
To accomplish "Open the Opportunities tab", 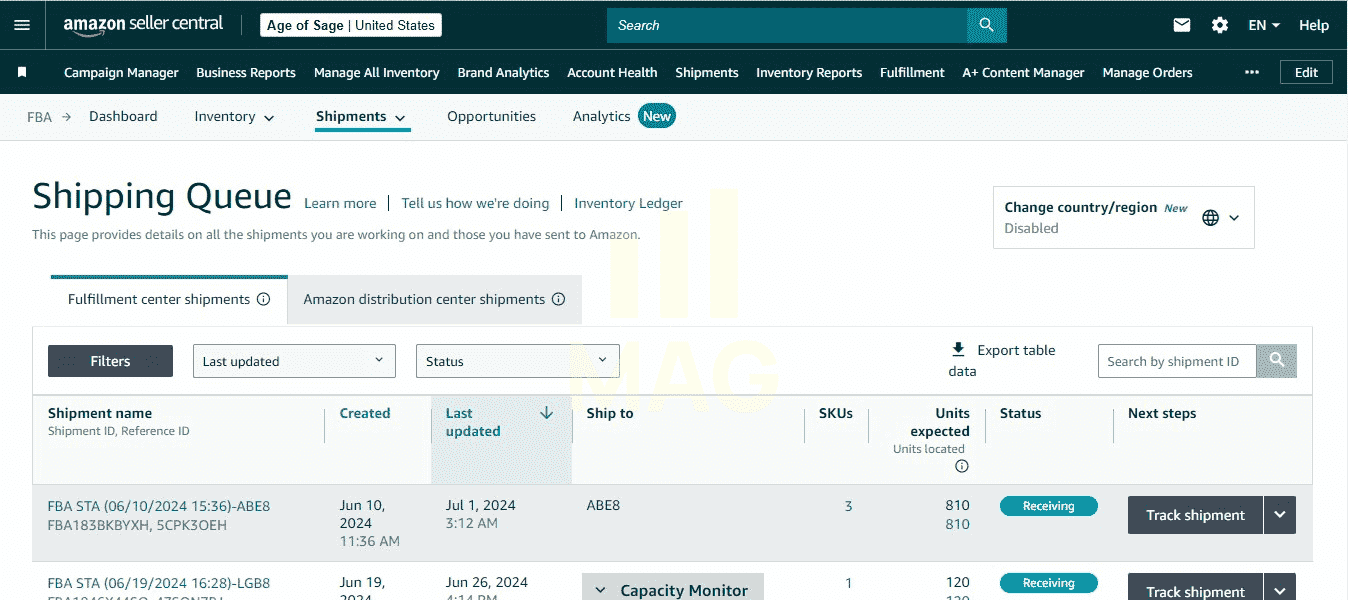I will tap(491, 116).
